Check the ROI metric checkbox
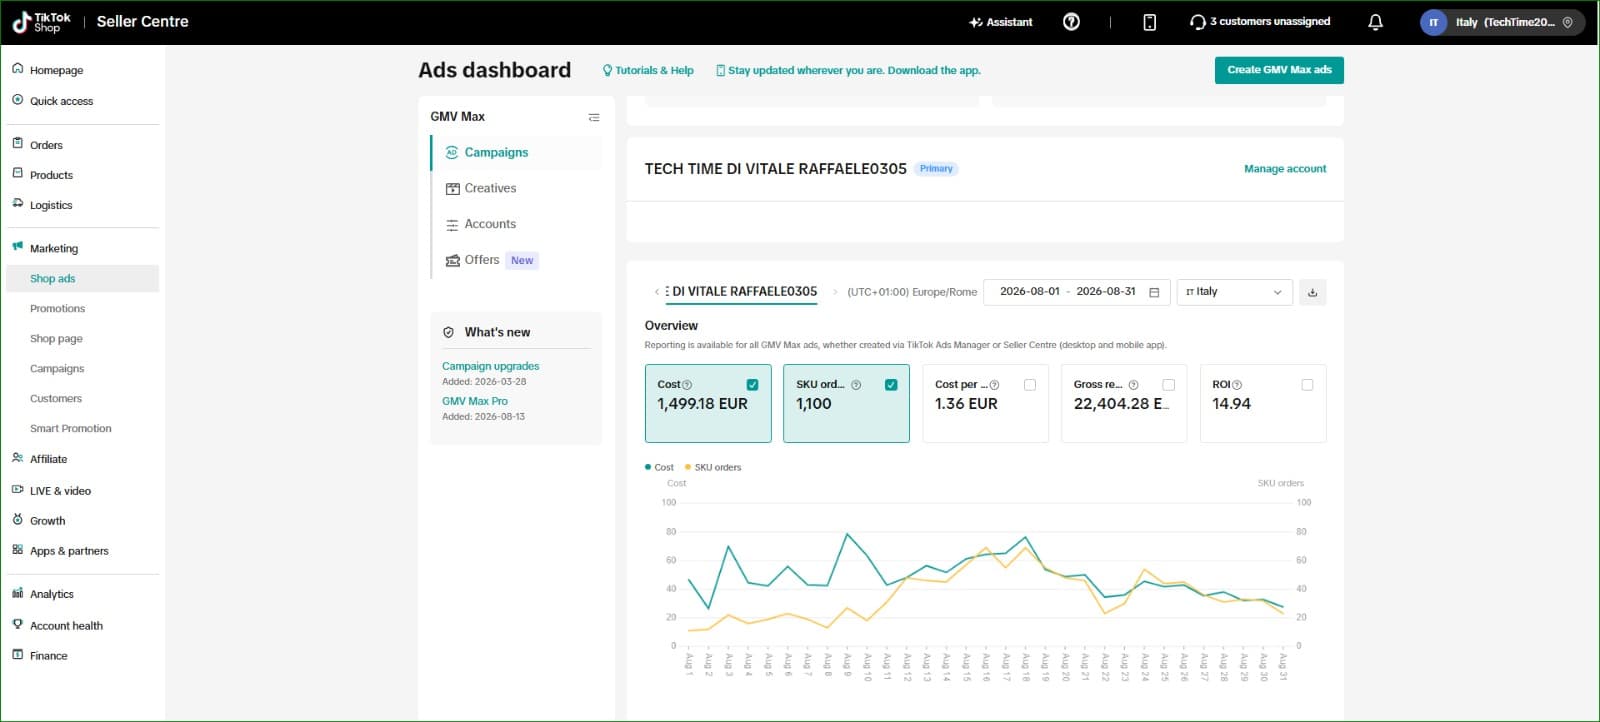The image size is (1600, 722). tap(1307, 385)
